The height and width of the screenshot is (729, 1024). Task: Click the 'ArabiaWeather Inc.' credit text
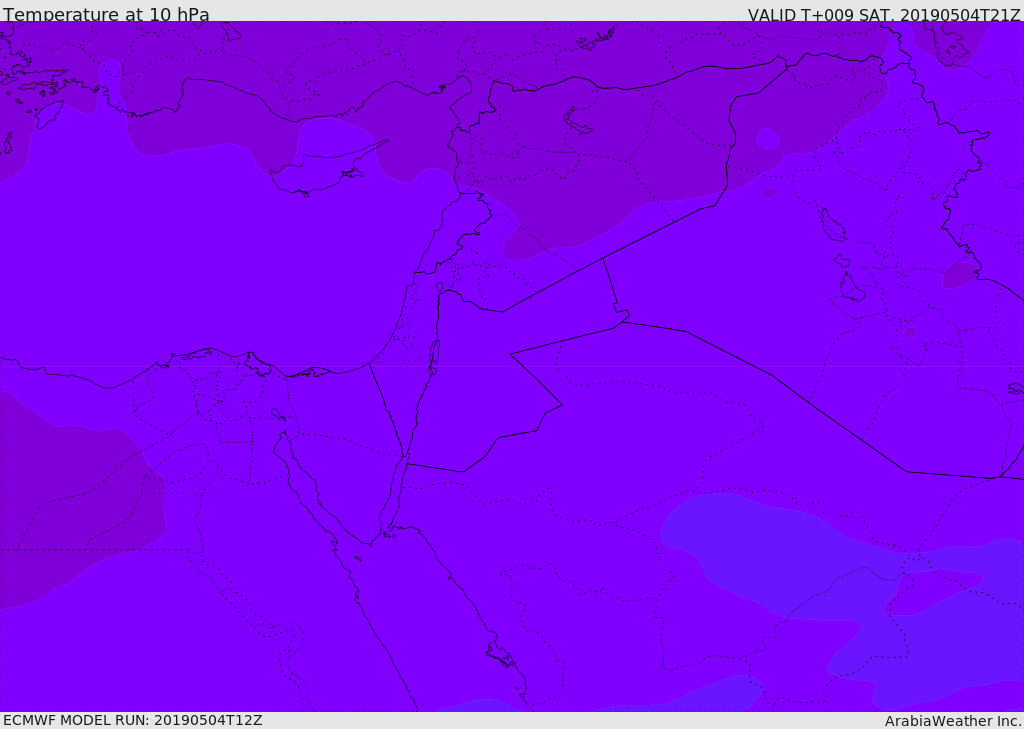point(953,721)
